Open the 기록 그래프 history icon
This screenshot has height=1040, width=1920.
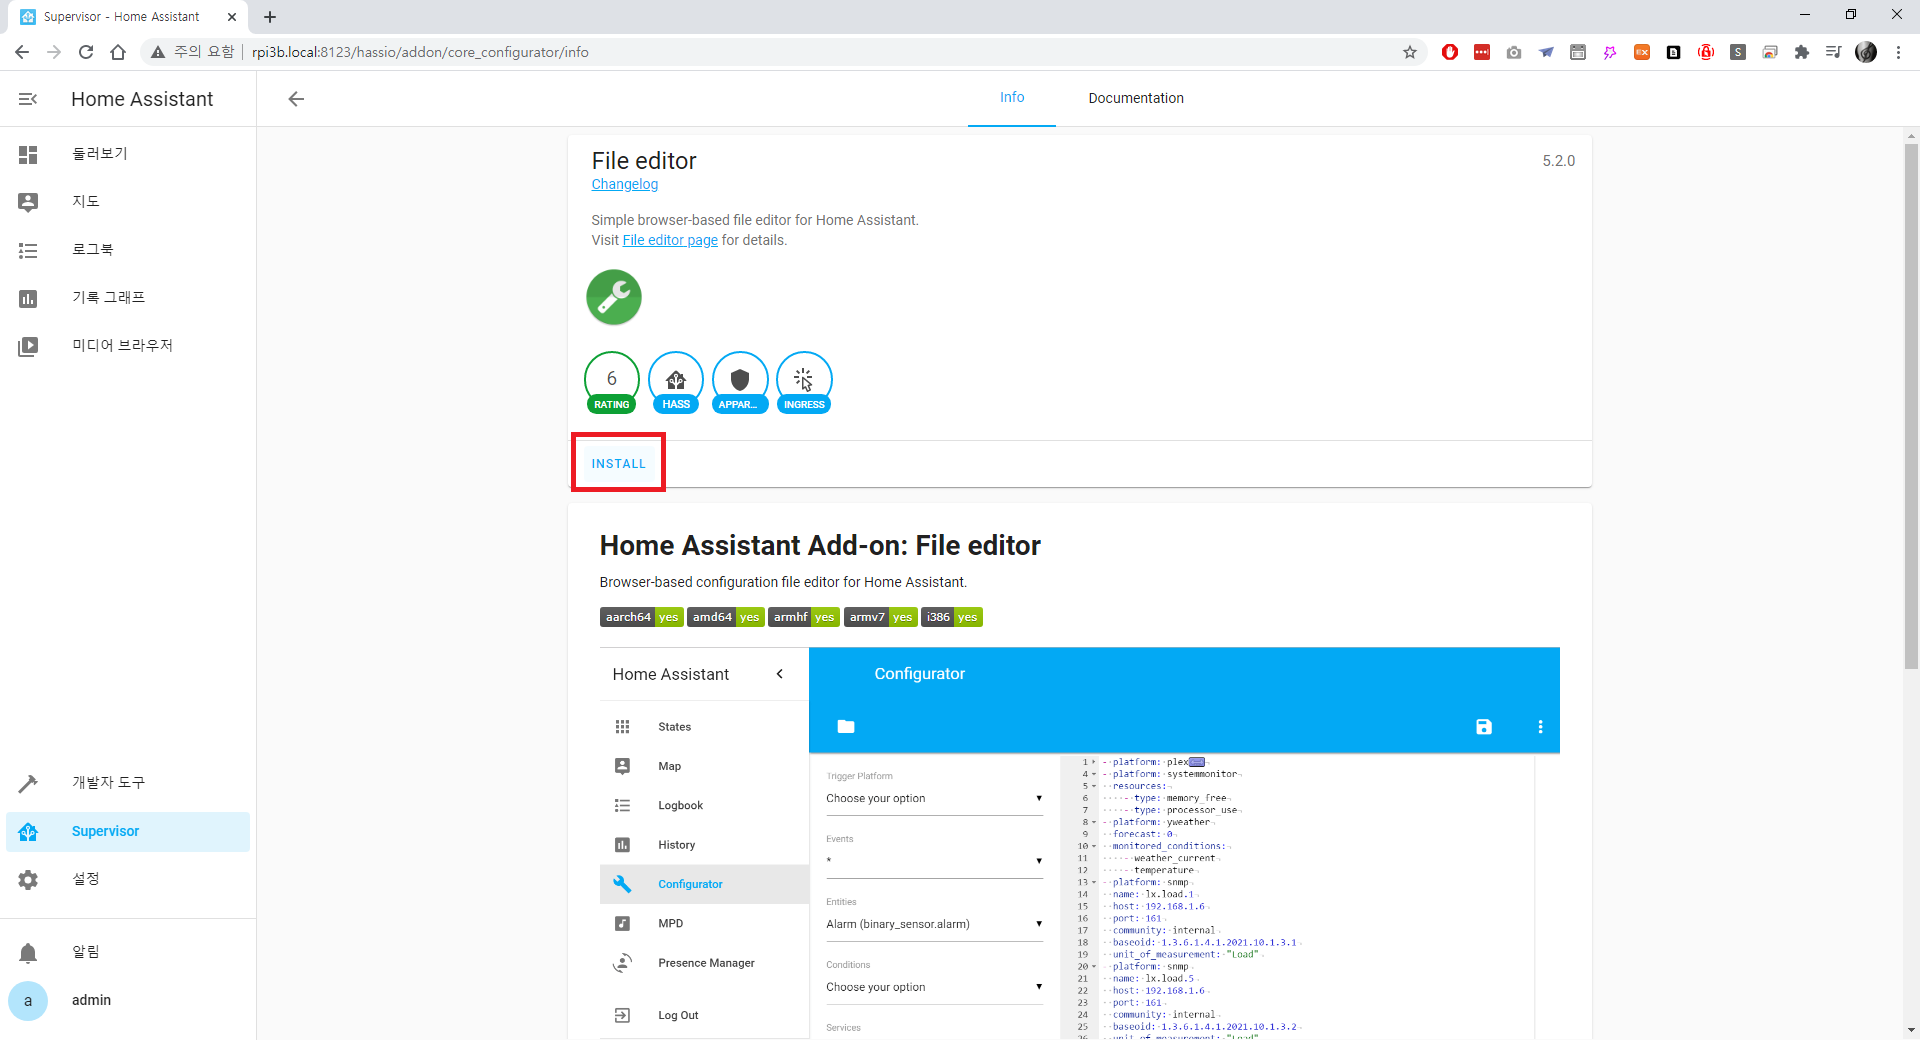click(x=28, y=298)
